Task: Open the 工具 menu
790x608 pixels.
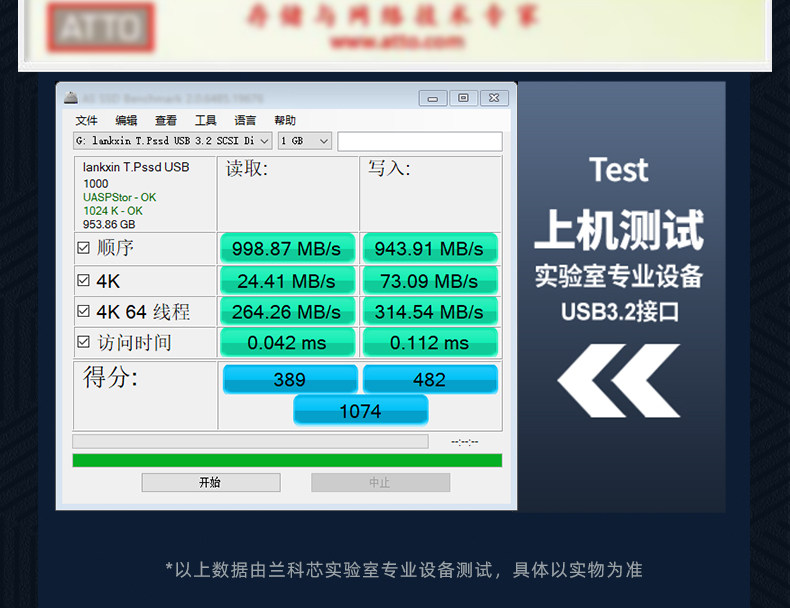Action: [206, 120]
